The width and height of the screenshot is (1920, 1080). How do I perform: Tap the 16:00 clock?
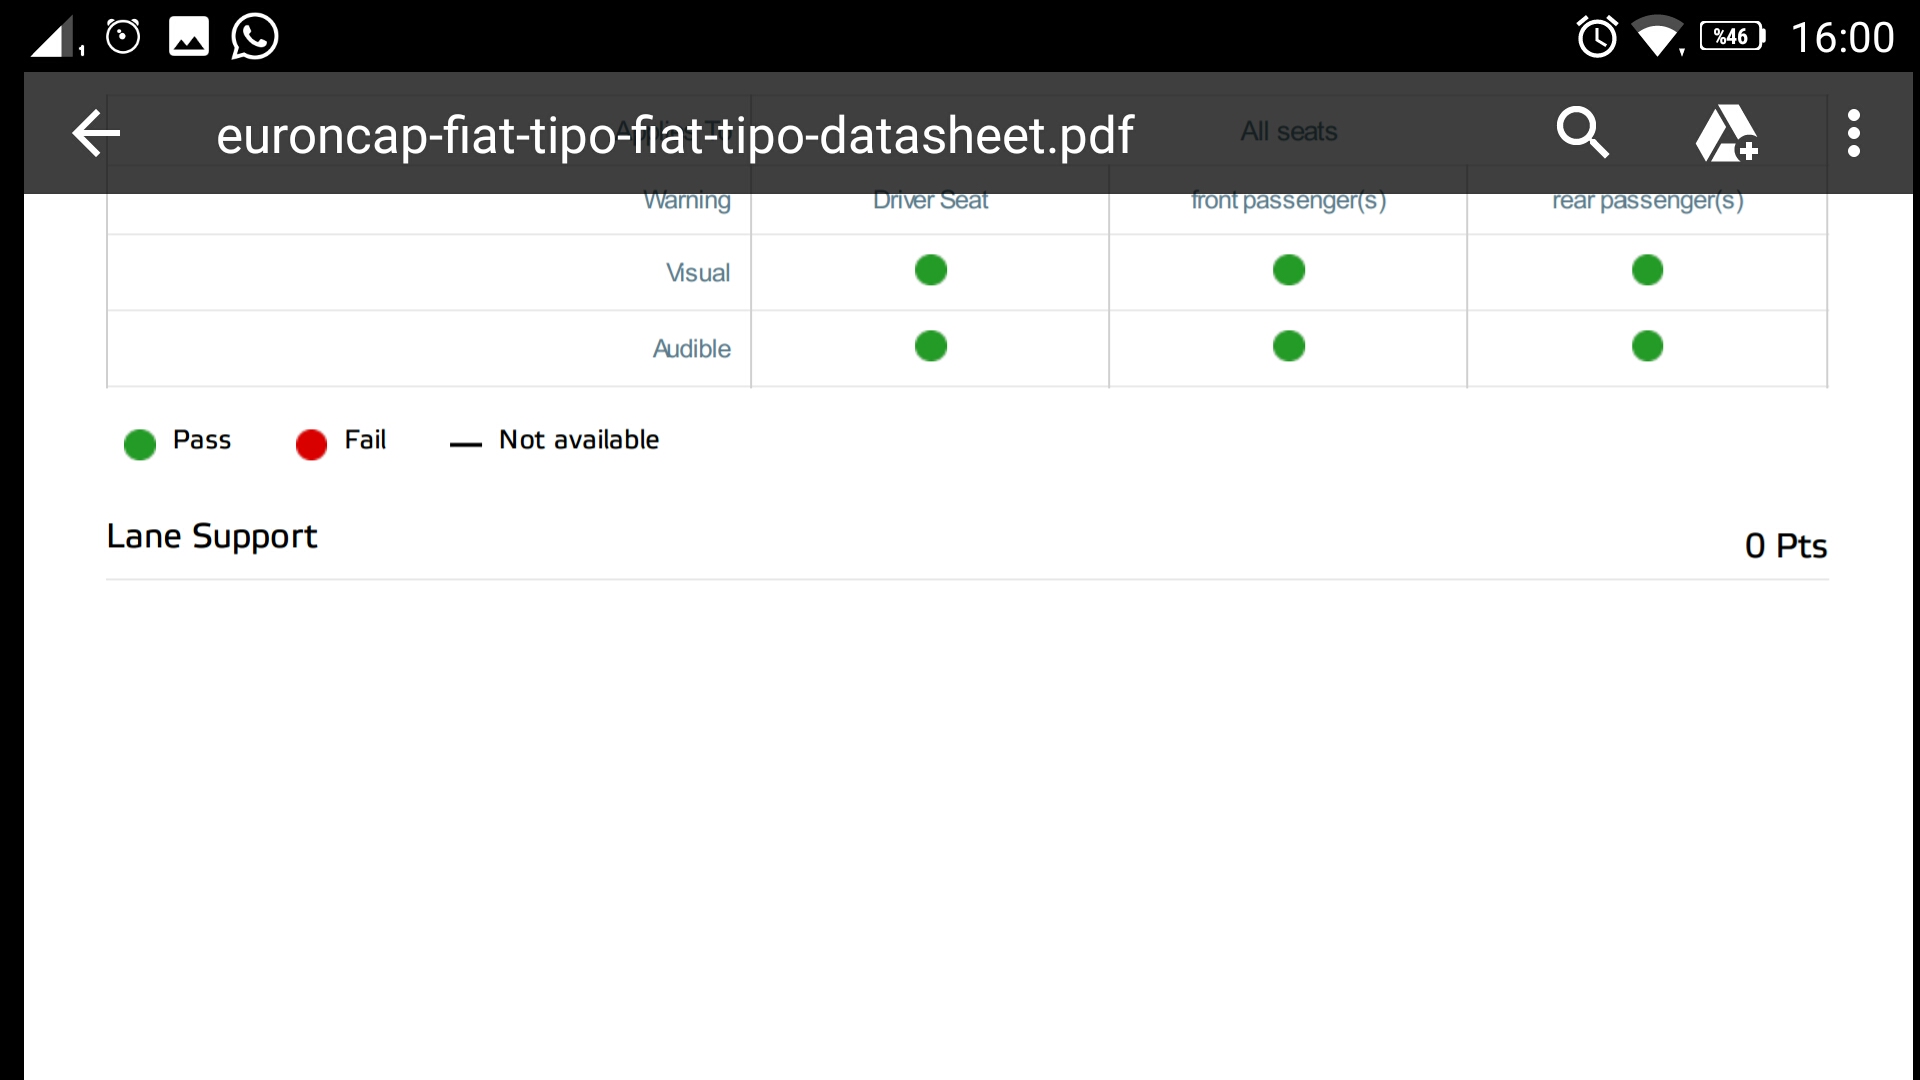pos(1842,38)
